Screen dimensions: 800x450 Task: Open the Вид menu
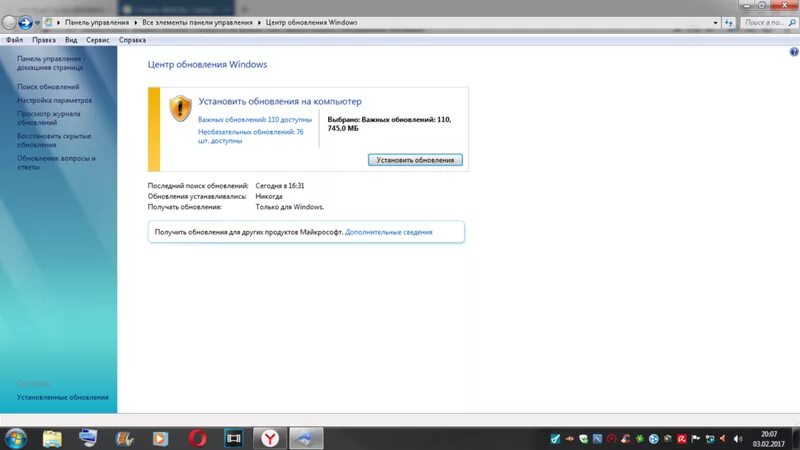click(x=71, y=40)
